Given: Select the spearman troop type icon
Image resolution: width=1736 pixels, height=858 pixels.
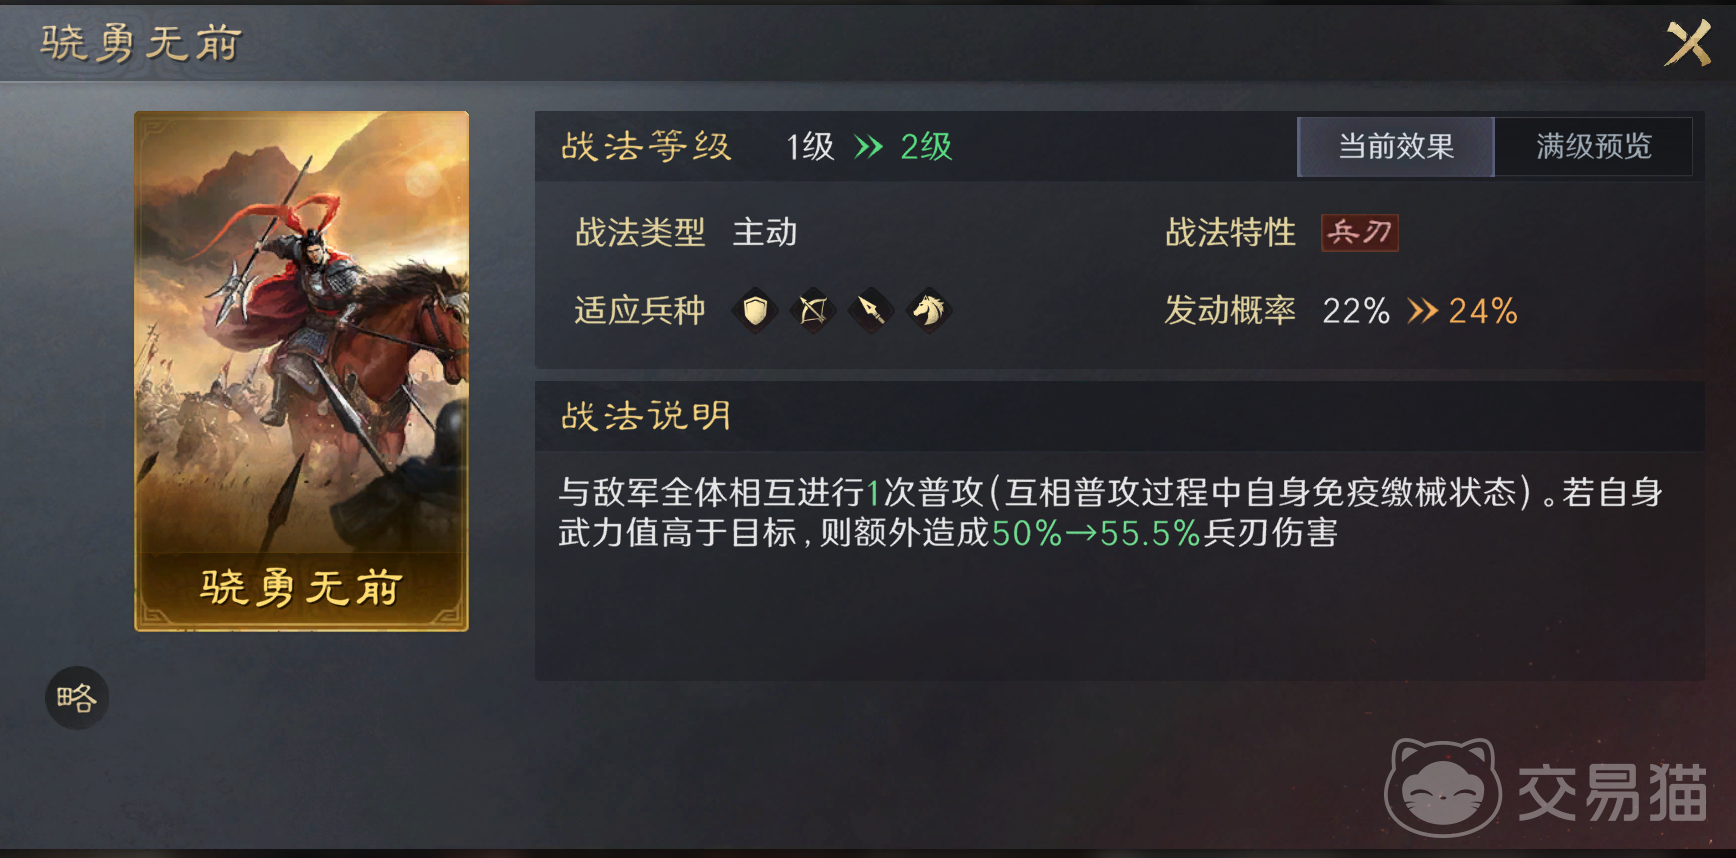Looking at the screenshot, I should pos(871,311).
